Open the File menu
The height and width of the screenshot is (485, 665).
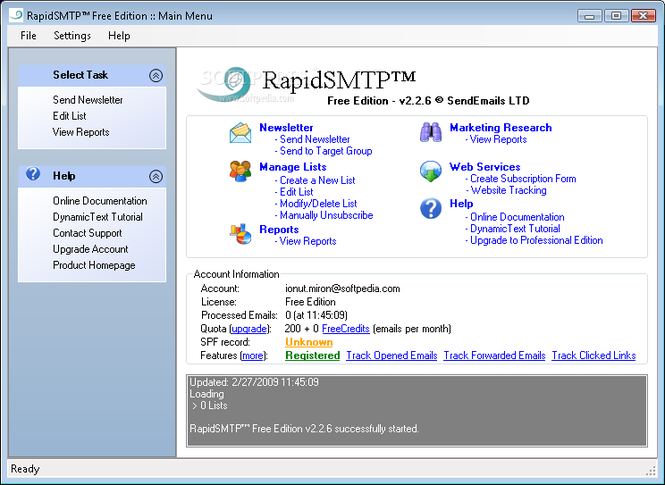tap(28, 36)
